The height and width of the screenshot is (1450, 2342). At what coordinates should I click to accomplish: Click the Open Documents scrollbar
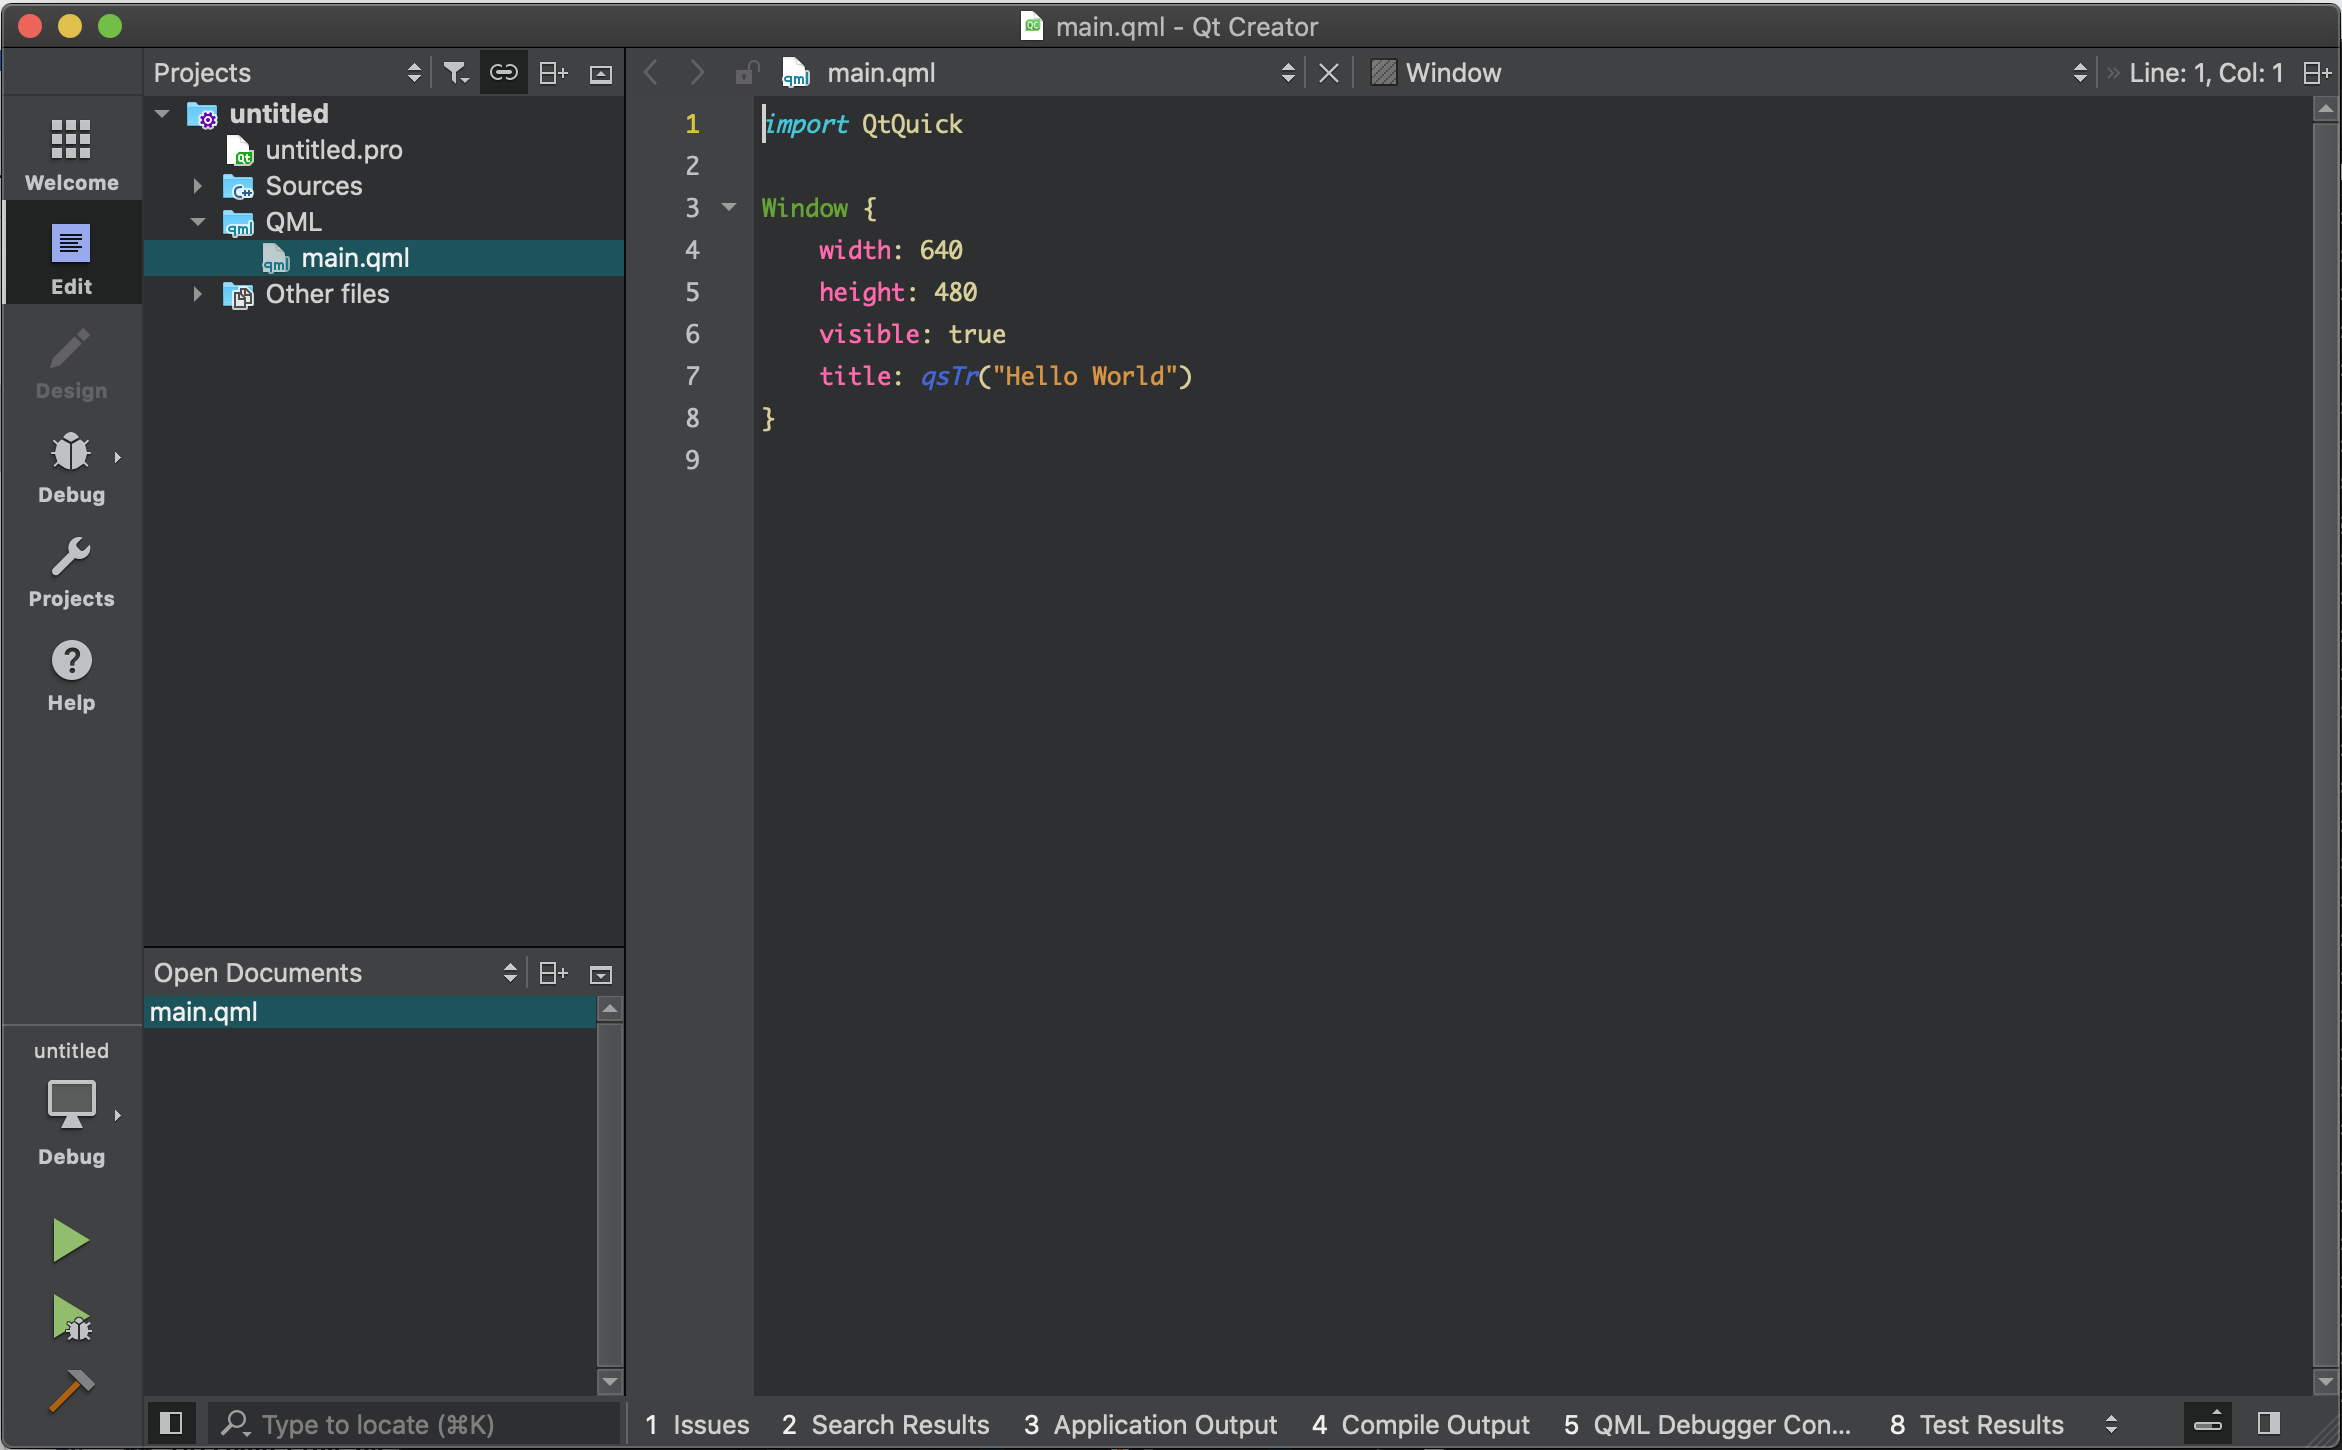[610, 1195]
